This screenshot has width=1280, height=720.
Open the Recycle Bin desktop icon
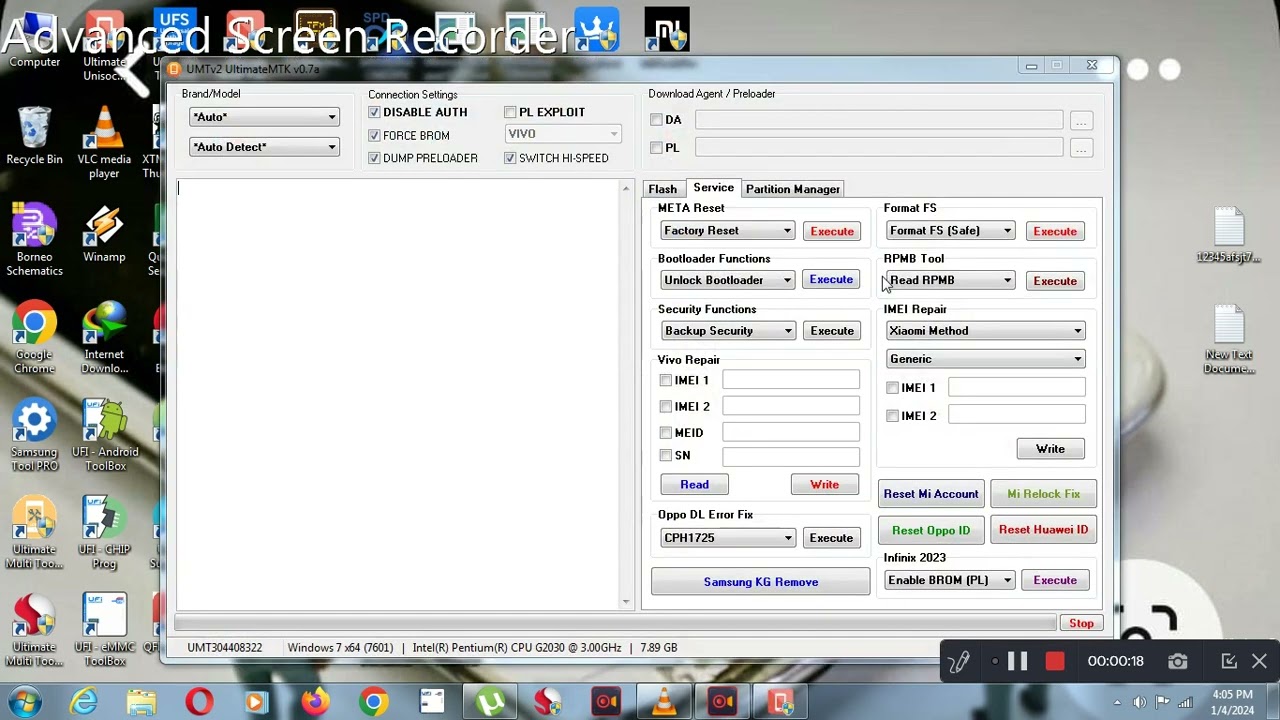coord(34,136)
